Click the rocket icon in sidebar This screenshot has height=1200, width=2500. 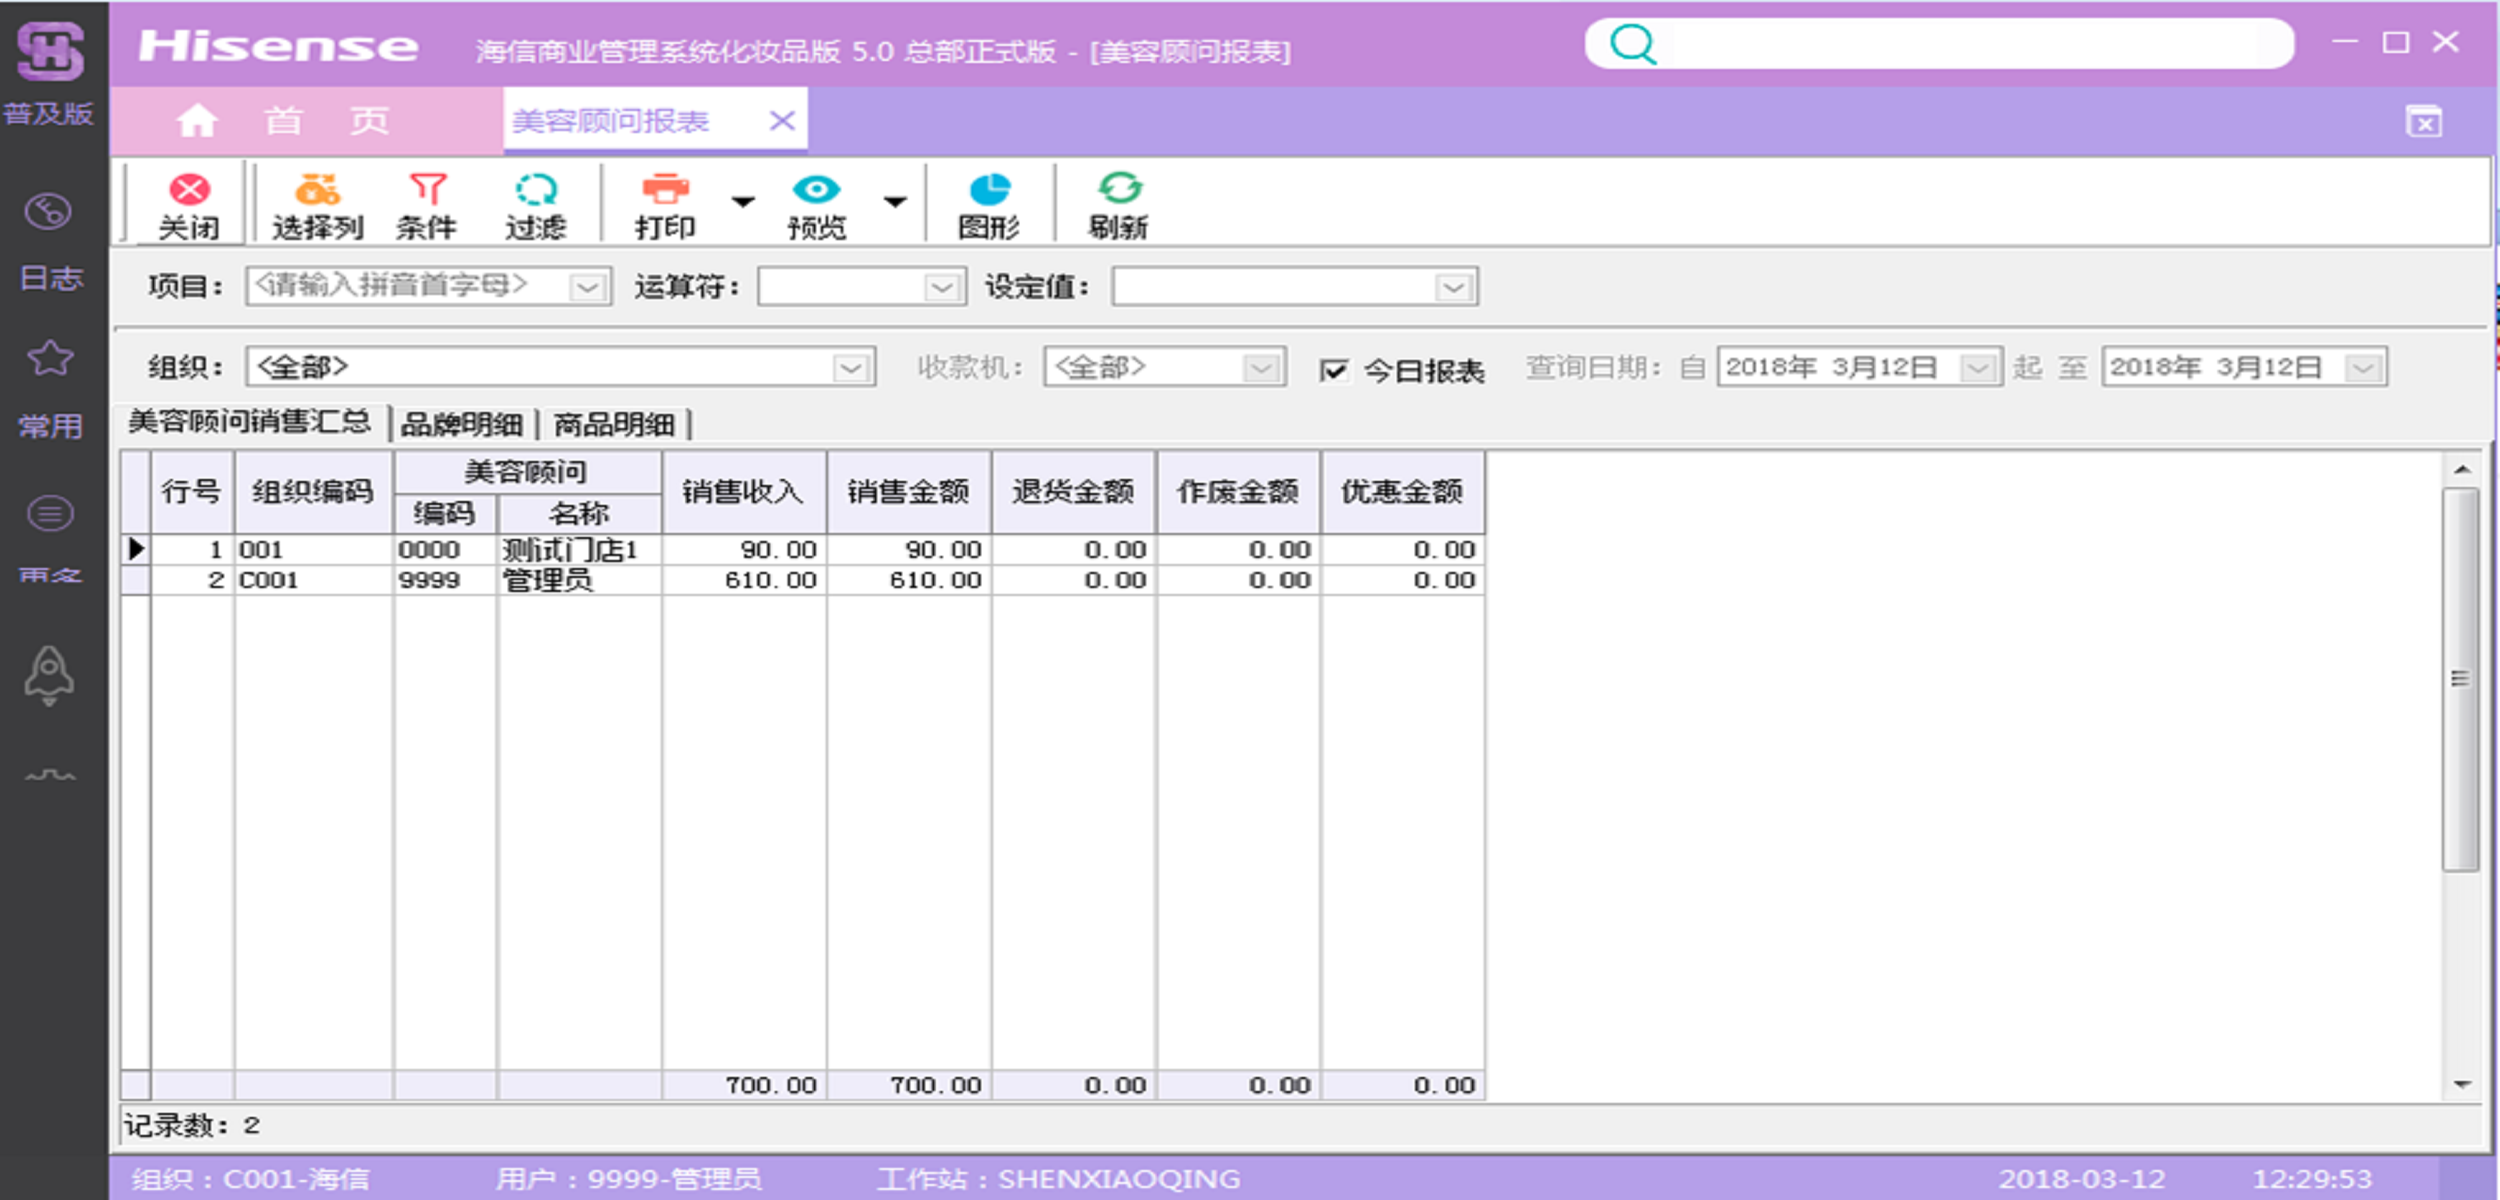pos(49,676)
